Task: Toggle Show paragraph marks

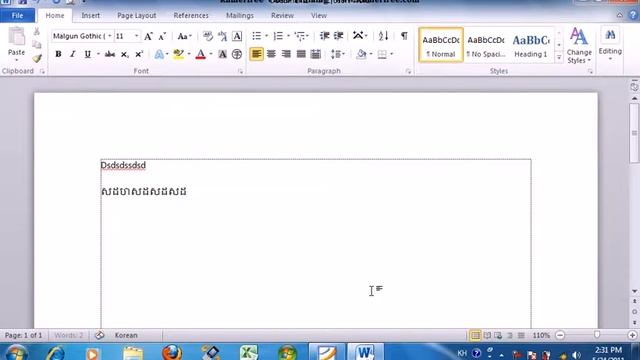Action: 404,36
